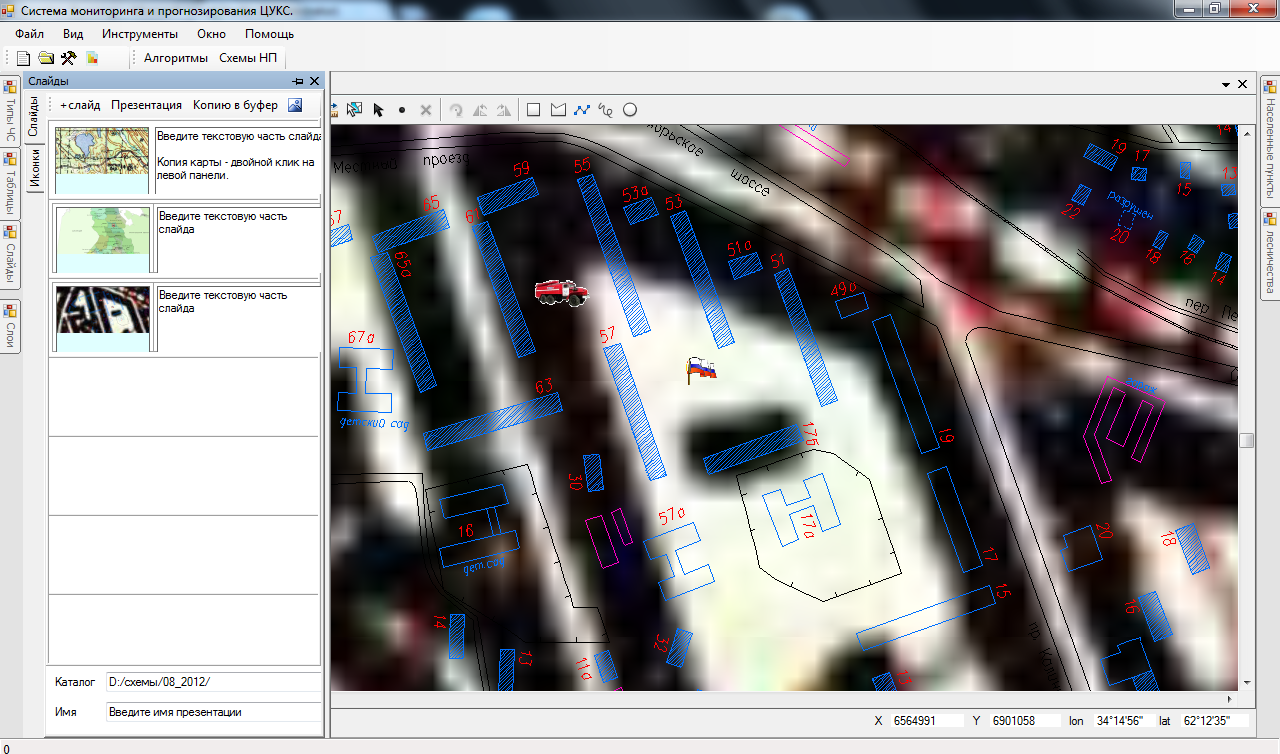
Task: Open the лесничества right side tab
Action: click(1270, 252)
